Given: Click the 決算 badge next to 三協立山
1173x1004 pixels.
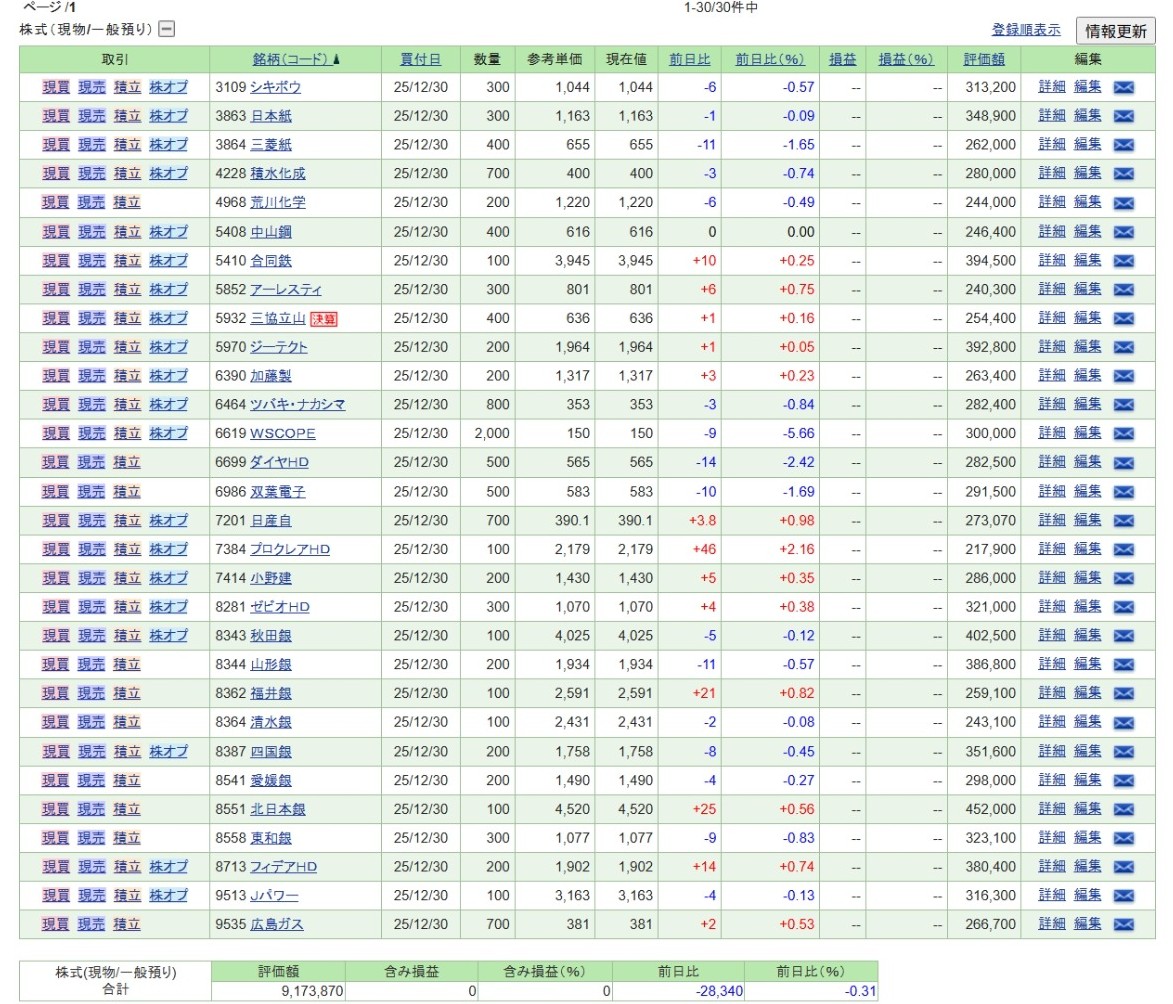Looking at the screenshot, I should tap(324, 319).
